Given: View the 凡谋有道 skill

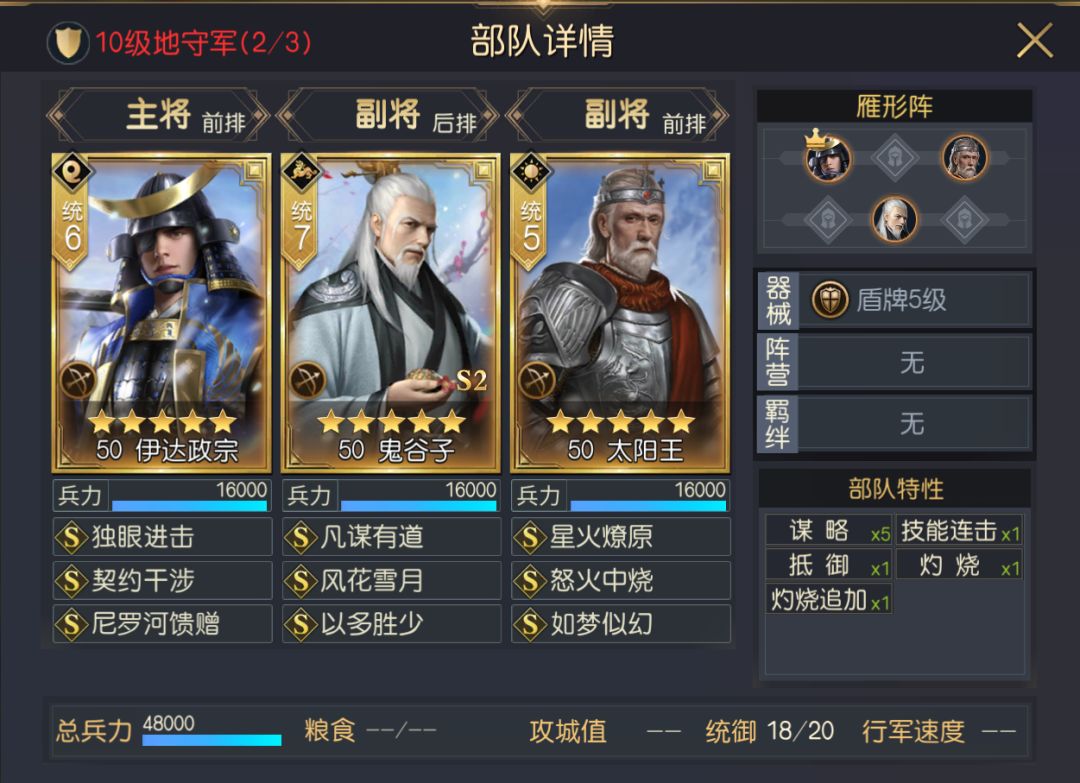Looking at the screenshot, I should (391, 537).
